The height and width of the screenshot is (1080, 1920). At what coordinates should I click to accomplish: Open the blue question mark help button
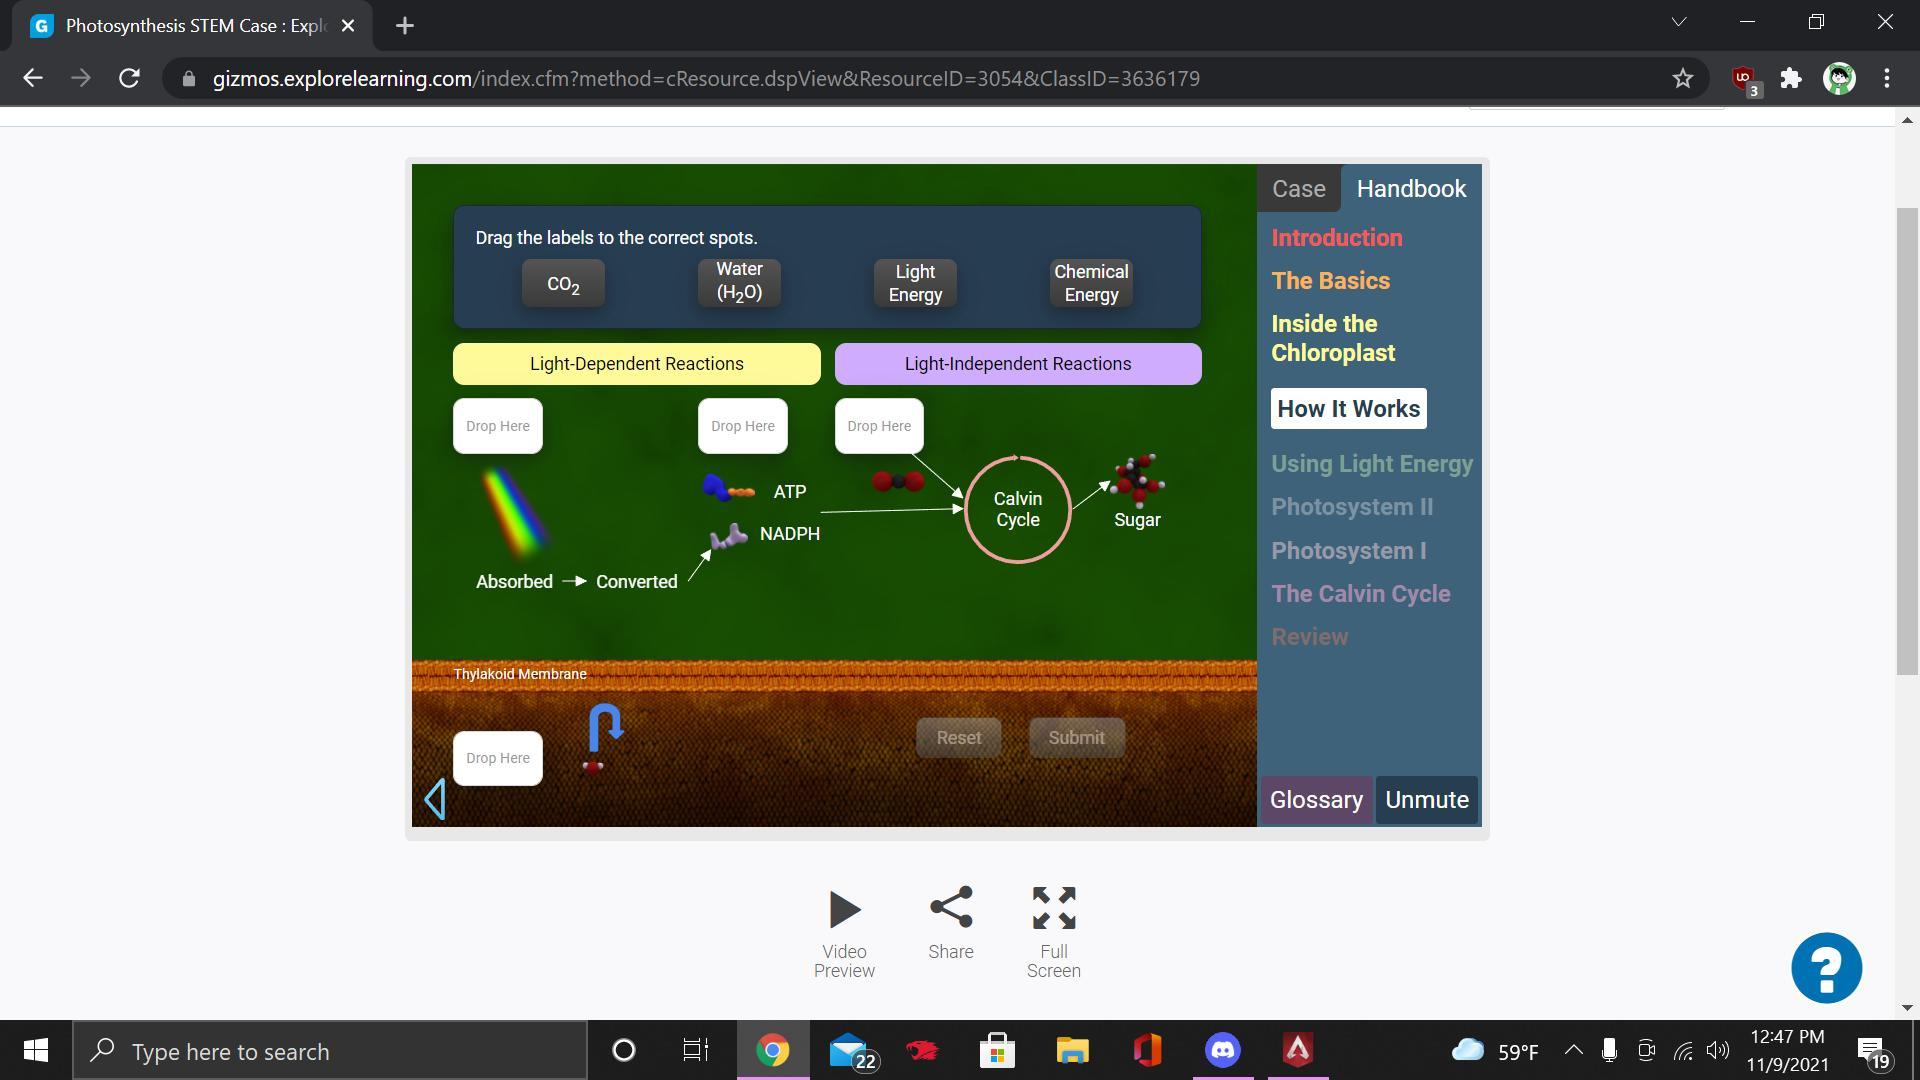pyautogui.click(x=1826, y=967)
